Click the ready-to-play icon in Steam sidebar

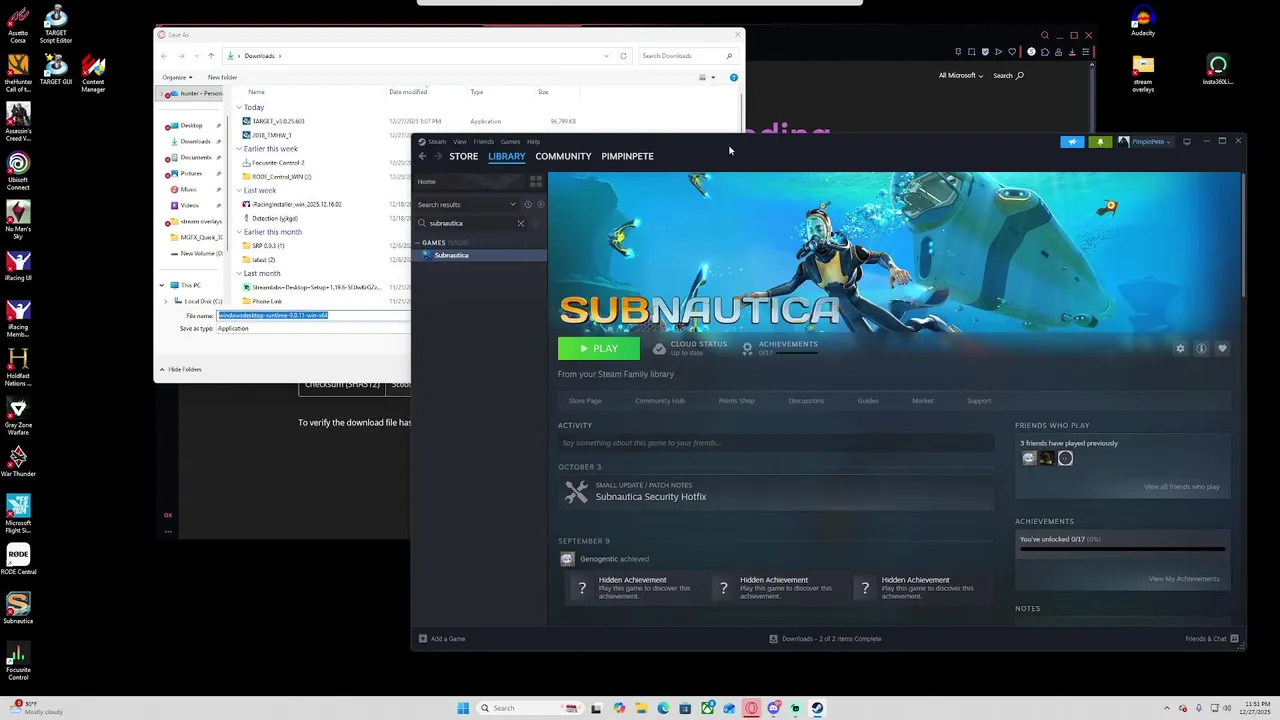coord(541,204)
